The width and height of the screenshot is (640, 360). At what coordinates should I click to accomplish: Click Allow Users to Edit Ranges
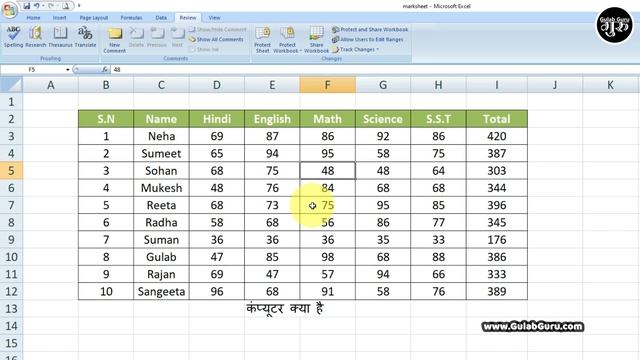pyautogui.click(x=368, y=40)
